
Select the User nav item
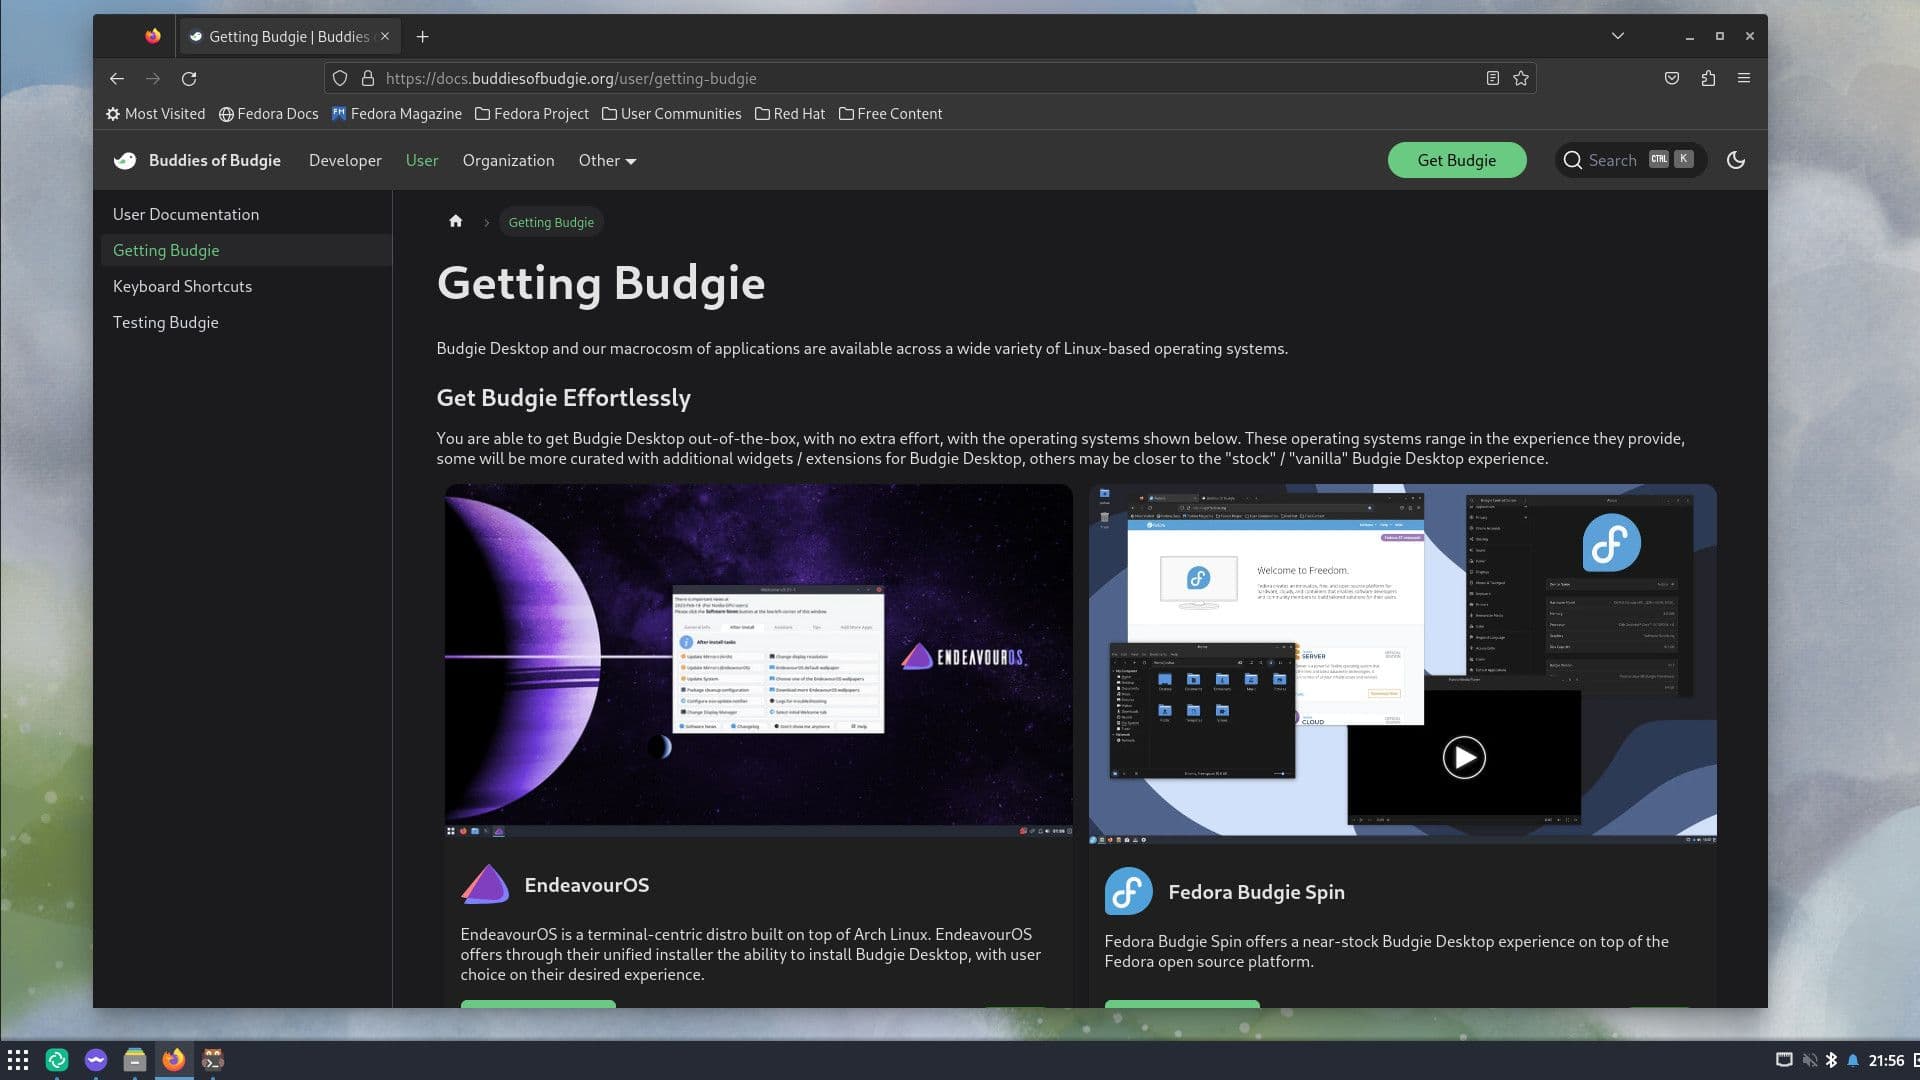422,160
